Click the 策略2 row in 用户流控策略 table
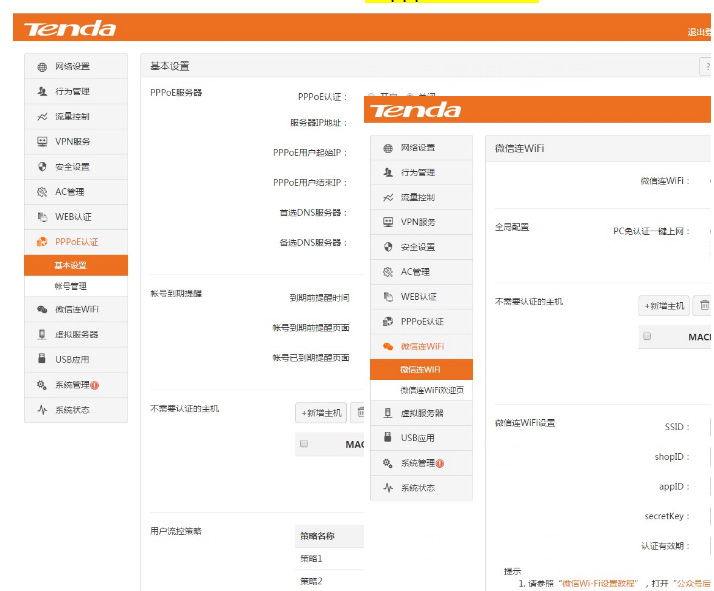The height and width of the screenshot is (591, 714). (329, 581)
